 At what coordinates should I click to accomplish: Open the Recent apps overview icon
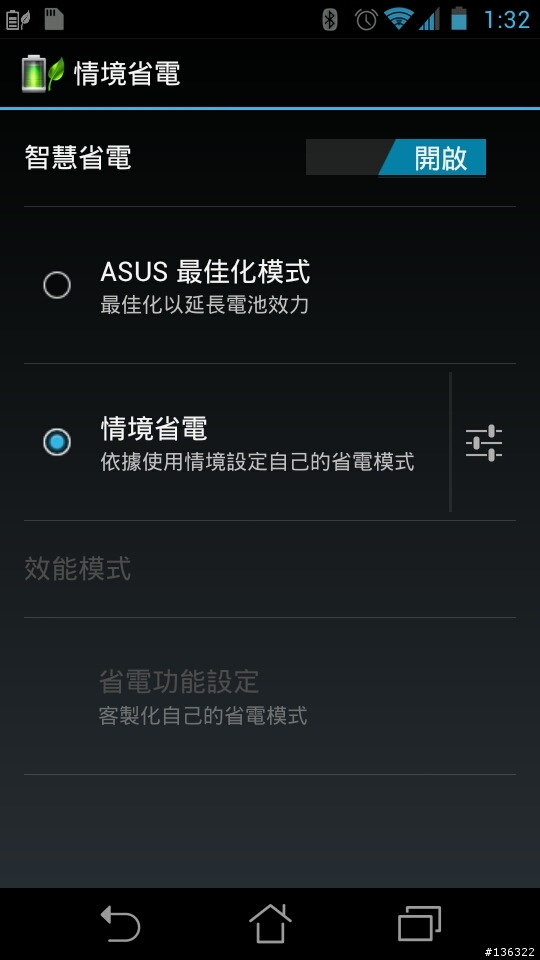(419, 923)
